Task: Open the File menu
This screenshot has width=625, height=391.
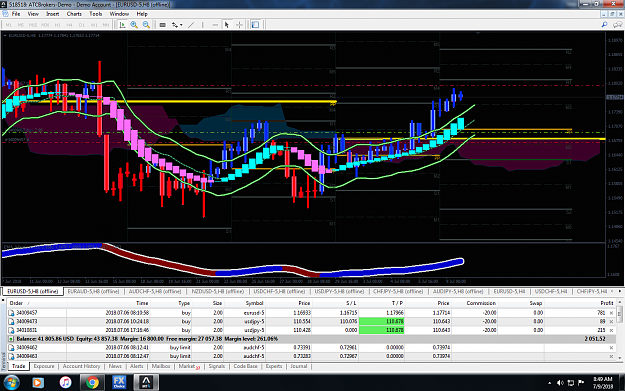Action: tap(16, 14)
